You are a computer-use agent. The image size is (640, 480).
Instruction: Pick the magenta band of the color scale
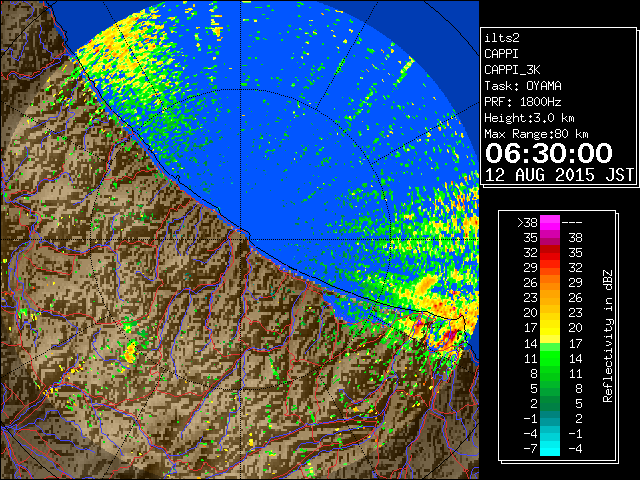pos(550,222)
